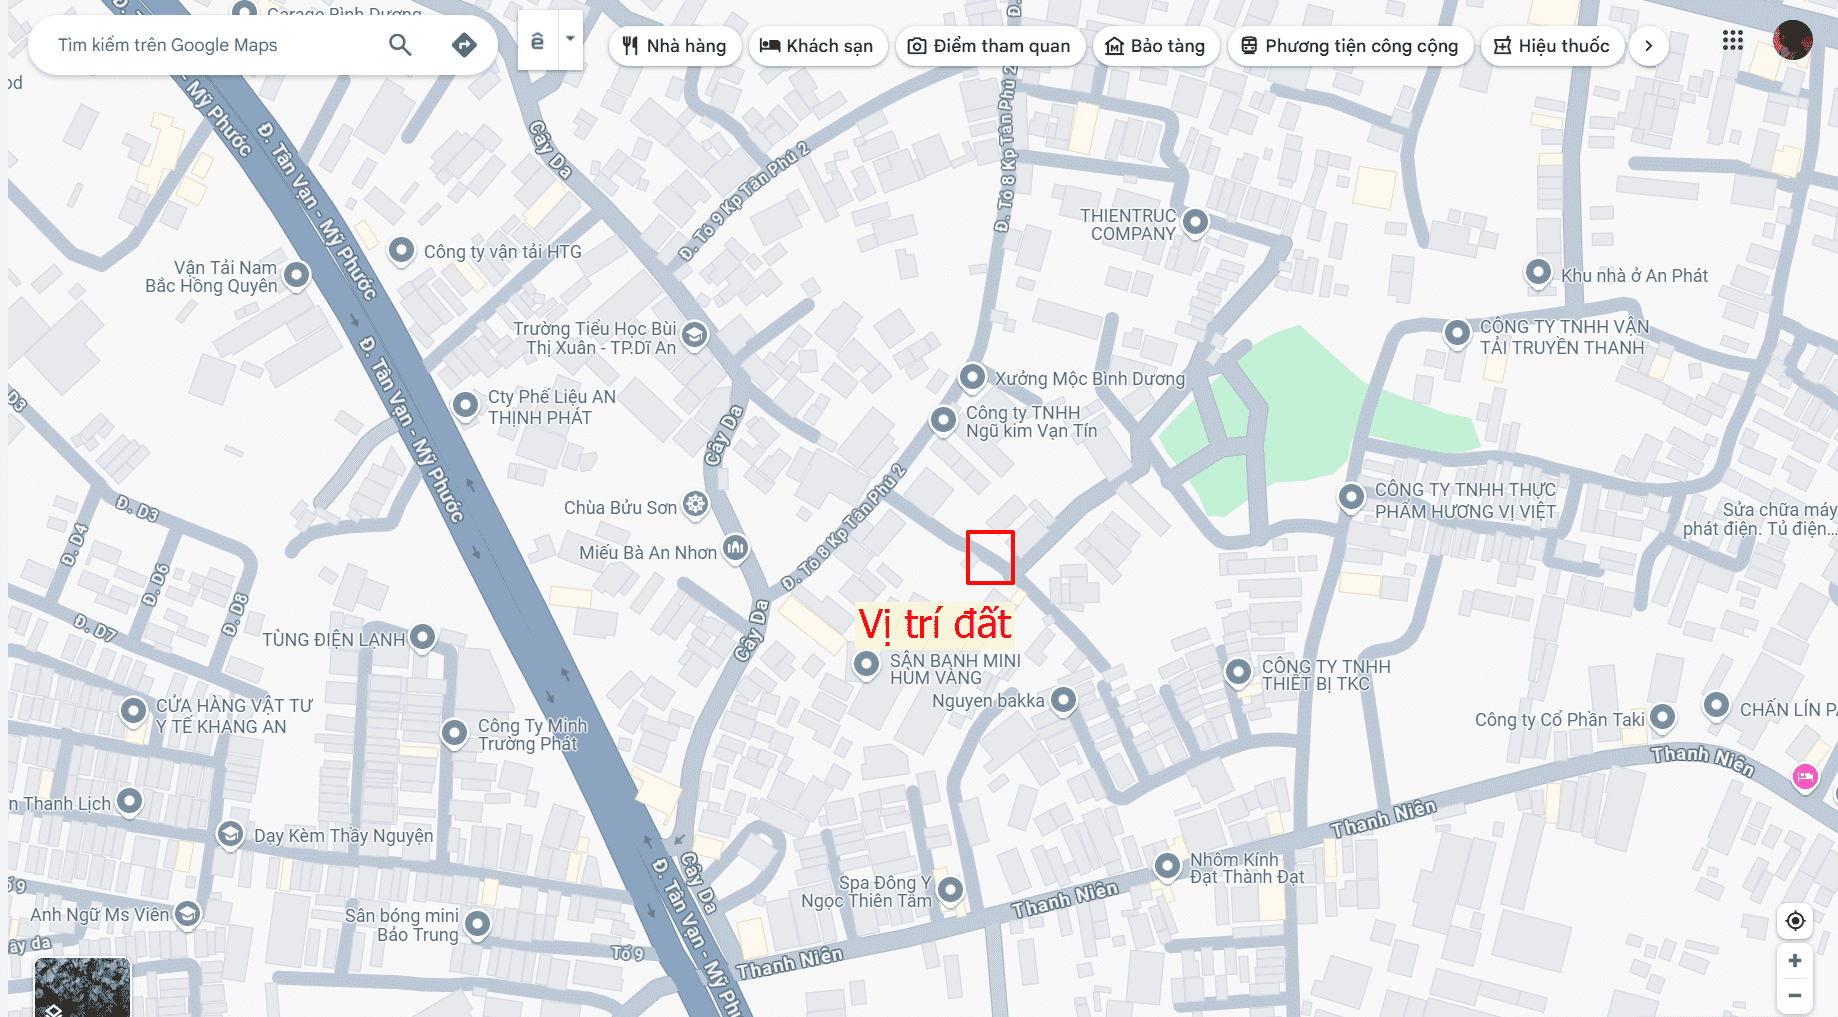Switch to satellite layer thumbnail
This screenshot has width=1838, height=1017.
tap(82, 987)
